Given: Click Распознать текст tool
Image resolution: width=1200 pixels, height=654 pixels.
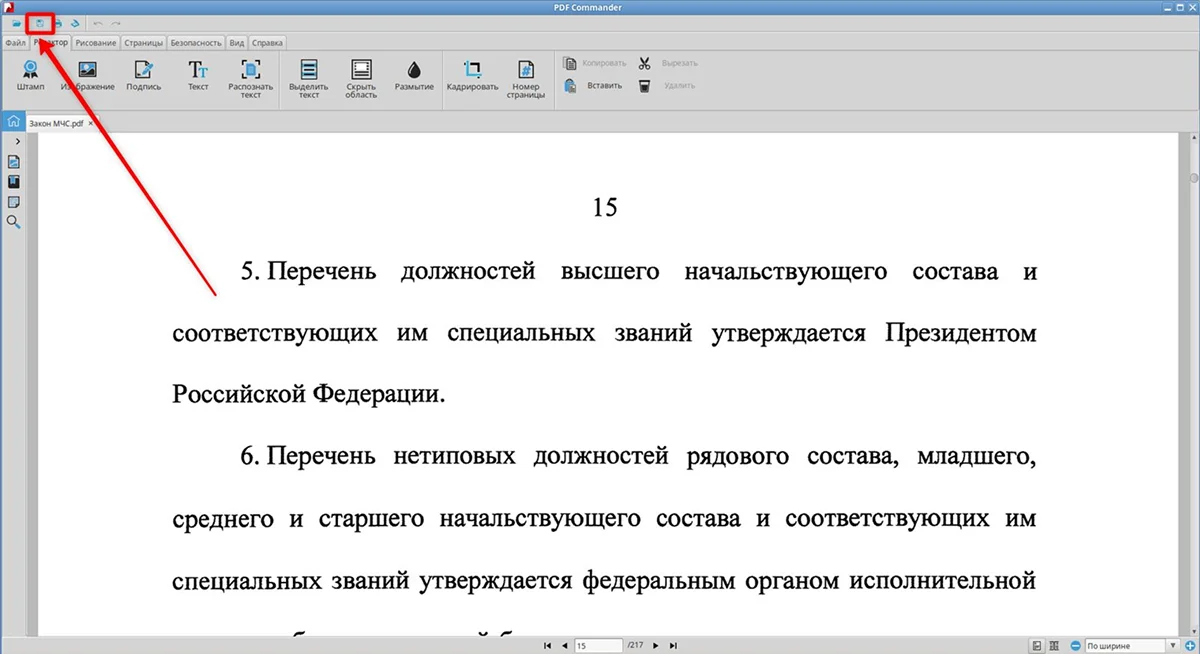Looking at the screenshot, I should pos(251,78).
